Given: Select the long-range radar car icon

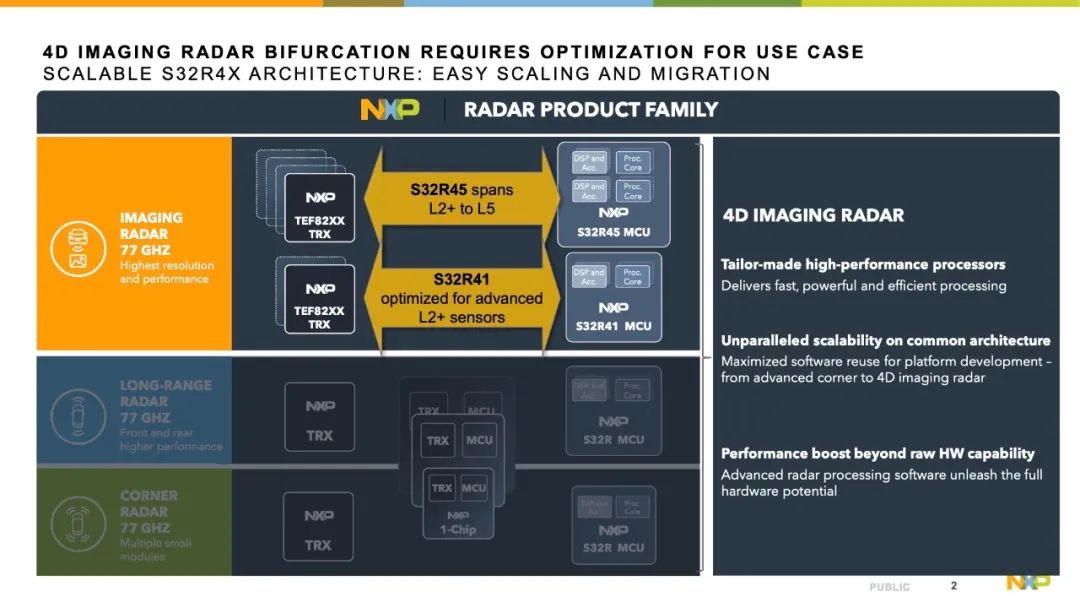Looking at the screenshot, I should coord(78,417).
